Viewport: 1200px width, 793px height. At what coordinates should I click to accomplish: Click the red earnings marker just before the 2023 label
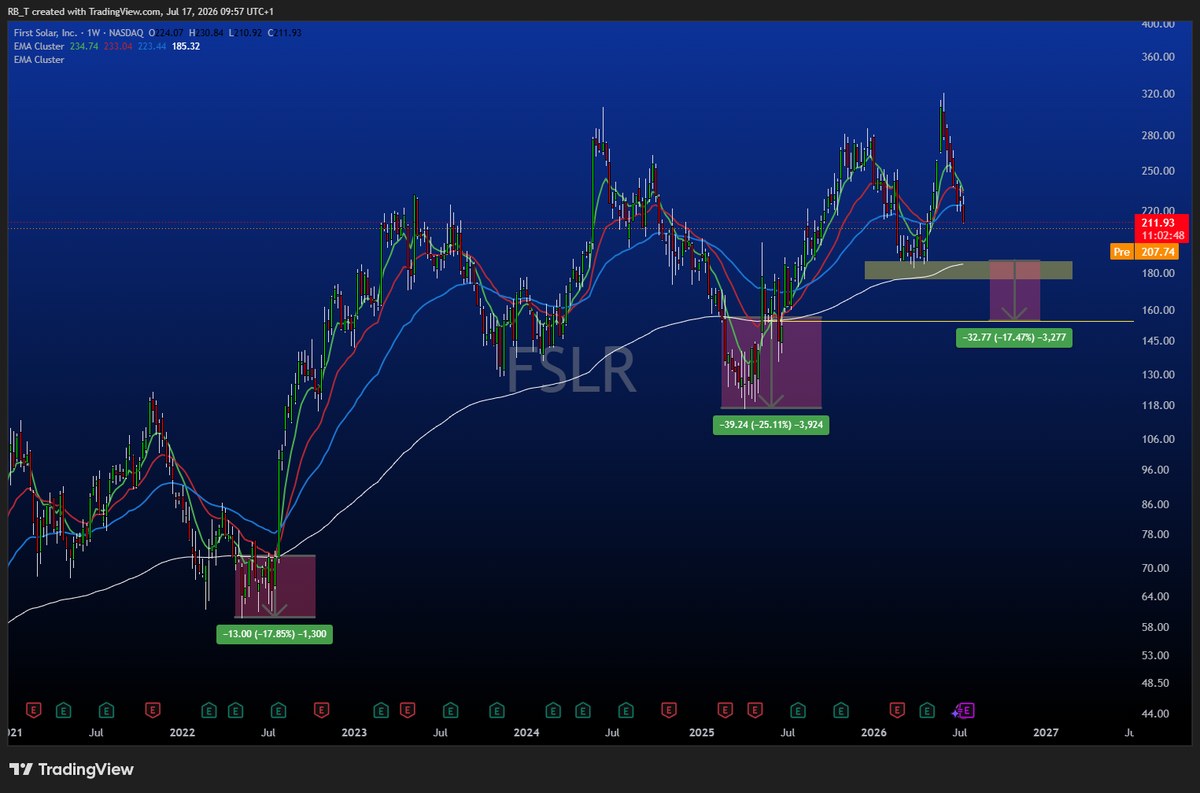pyautogui.click(x=322, y=711)
